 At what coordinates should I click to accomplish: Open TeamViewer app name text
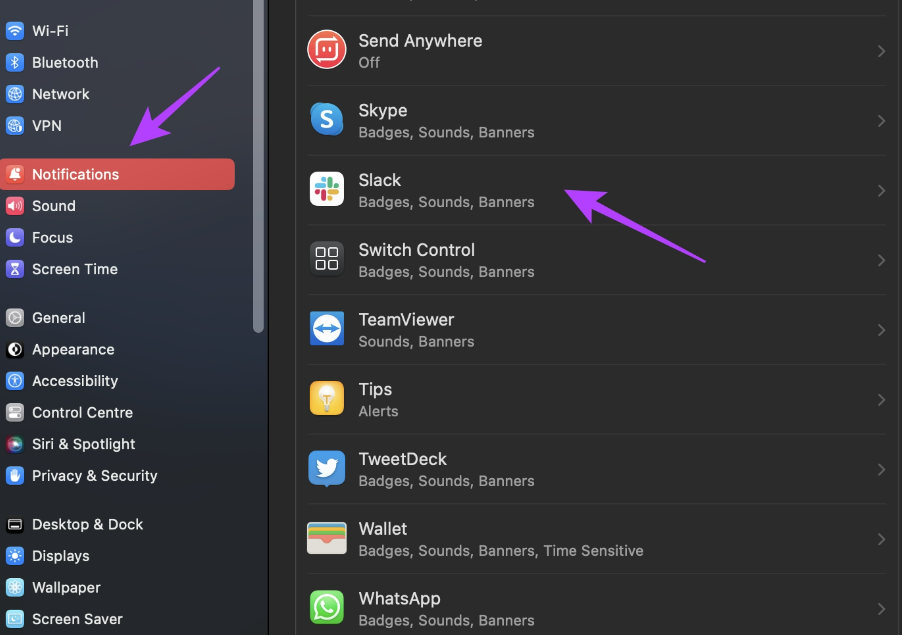[406, 319]
